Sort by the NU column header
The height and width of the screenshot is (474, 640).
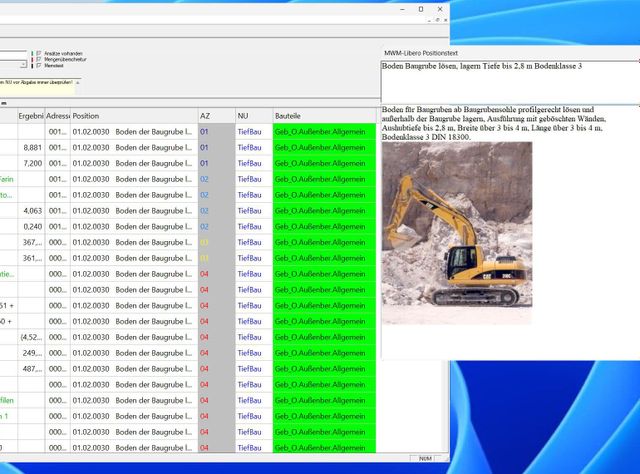[253, 116]
